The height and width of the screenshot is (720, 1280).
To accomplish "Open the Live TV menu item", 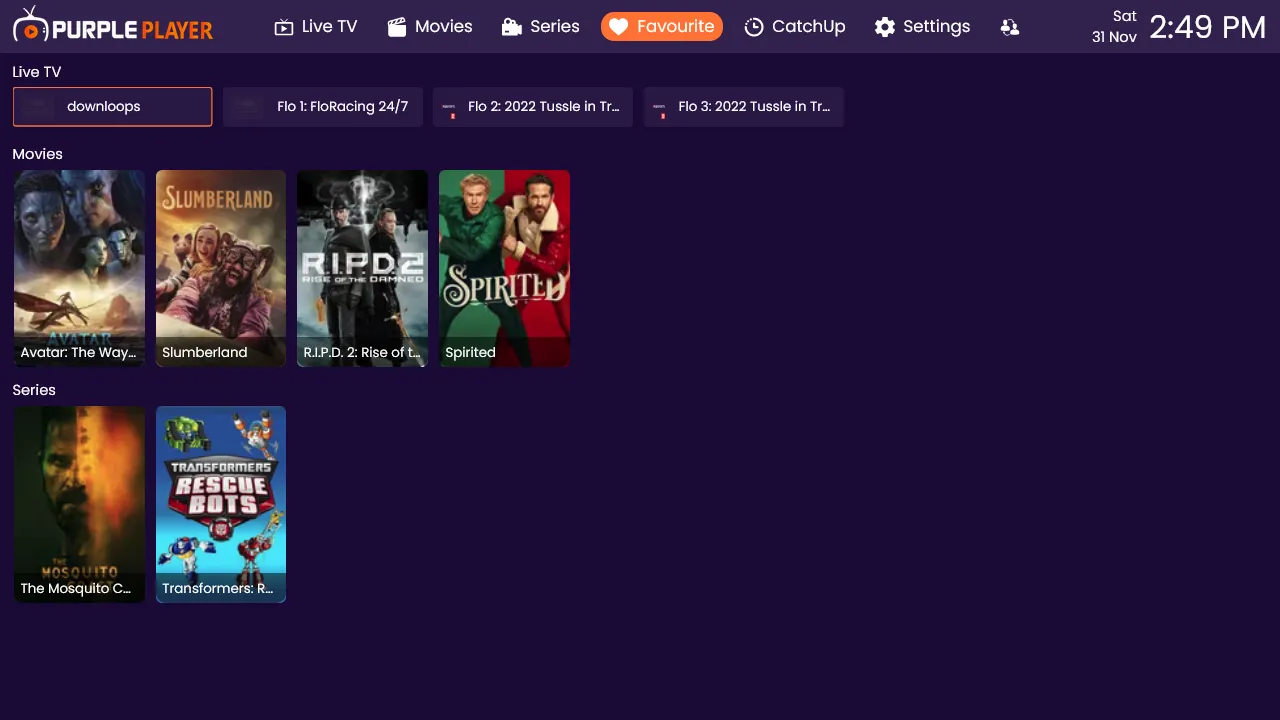I will pyautogui.click(x=316, y=27).
